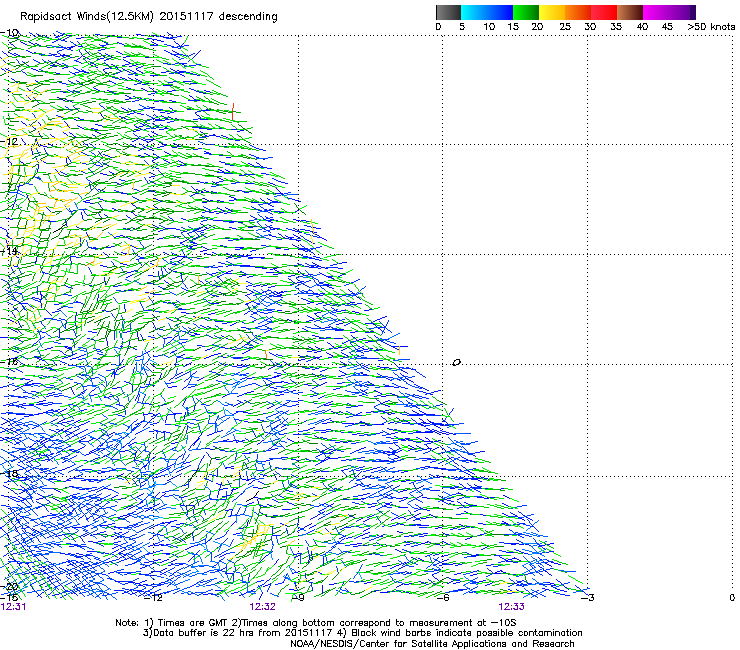This screenshot has height=650, width=740.
Task: Select the red 30-35 knots legend segment
Action: click(x=604, y=12)
